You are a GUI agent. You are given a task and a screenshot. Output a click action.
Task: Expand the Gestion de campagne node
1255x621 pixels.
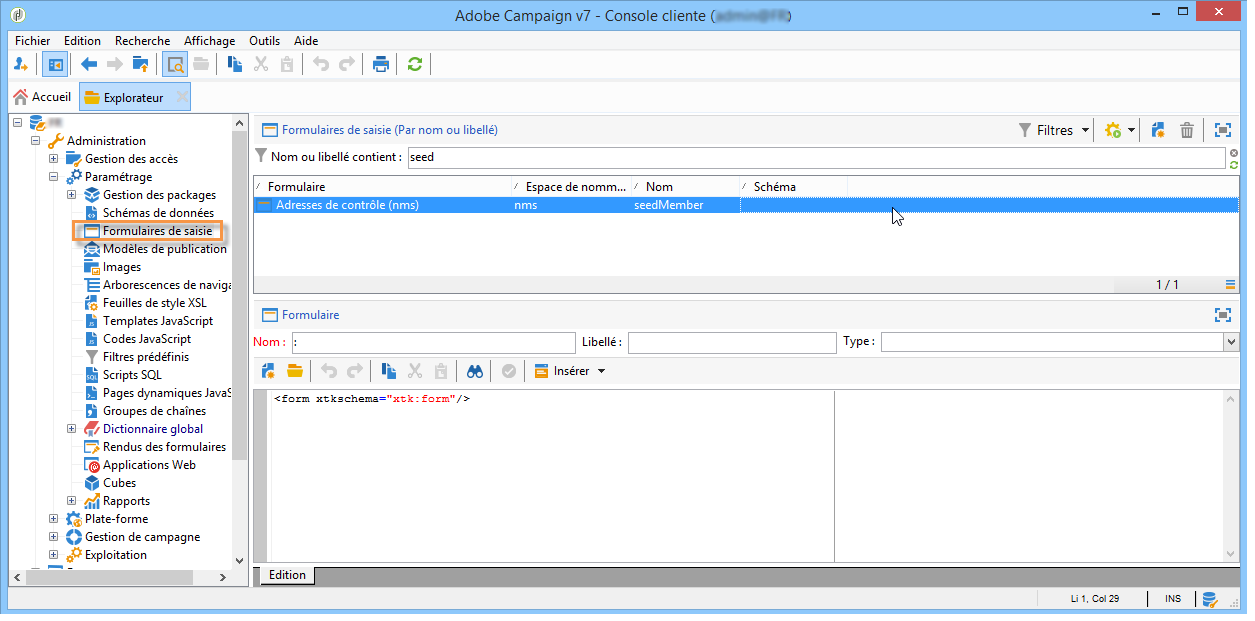(x=54, y=537)
